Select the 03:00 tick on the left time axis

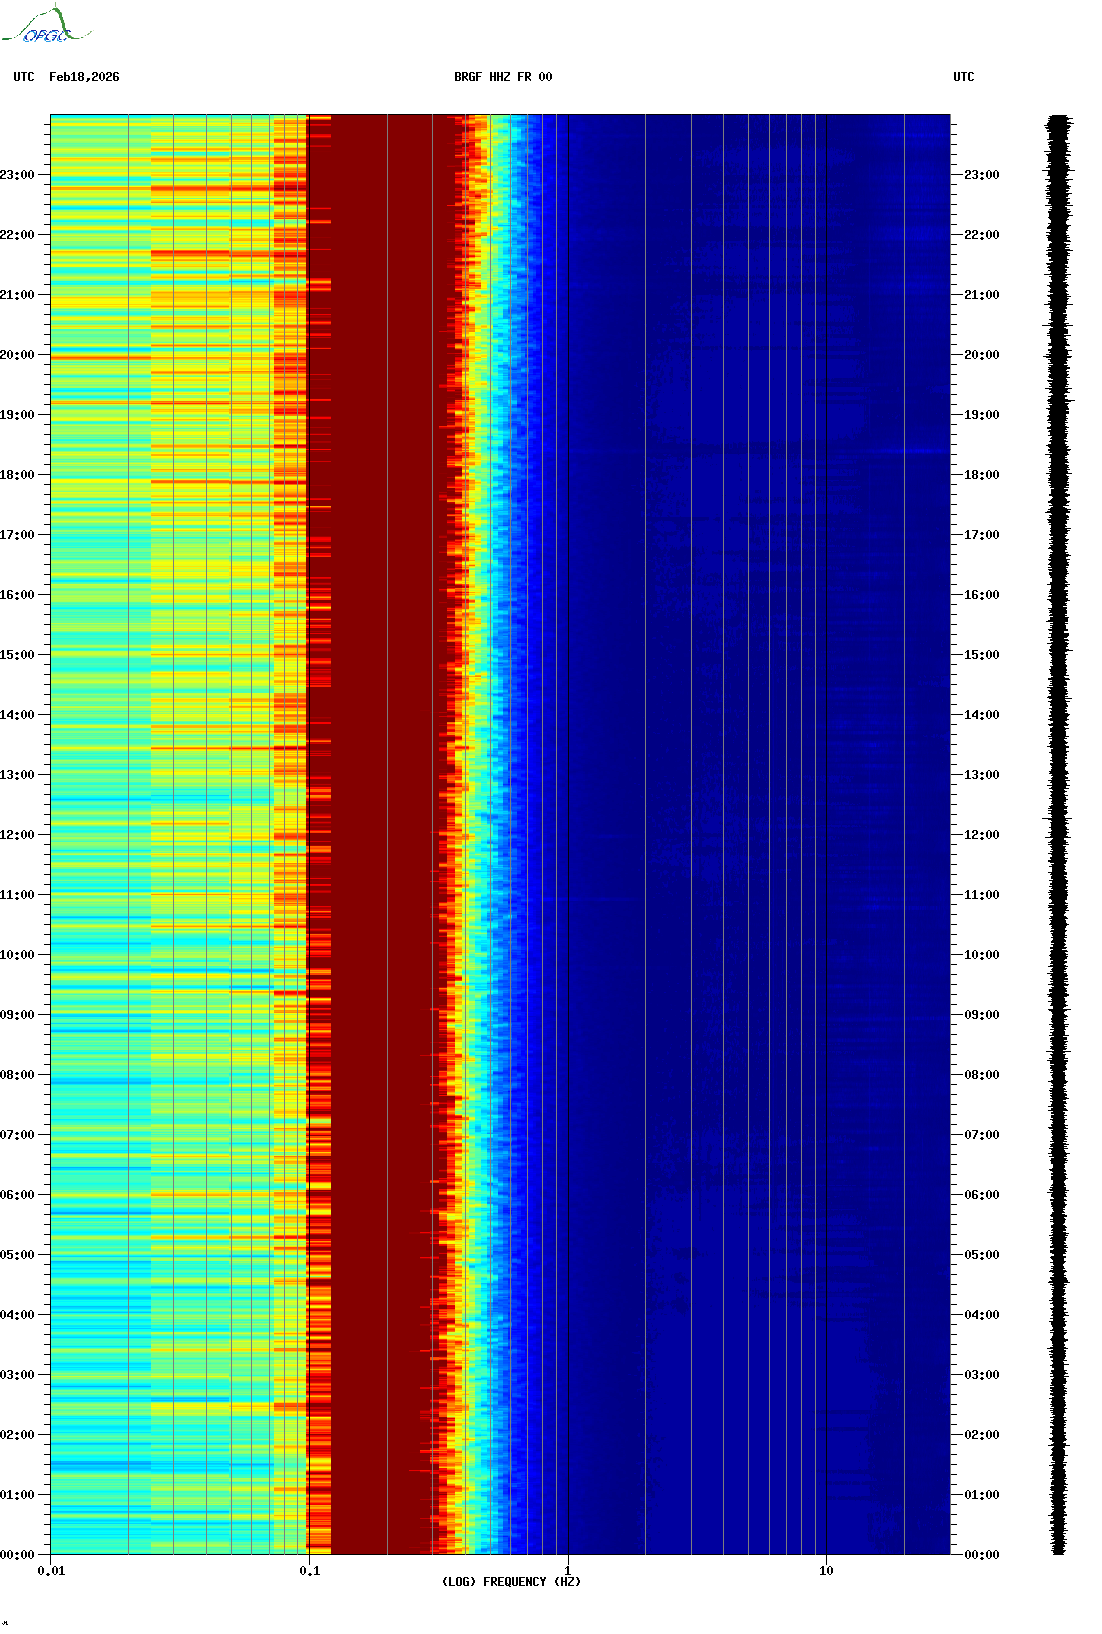click(x=18, y=1375)
